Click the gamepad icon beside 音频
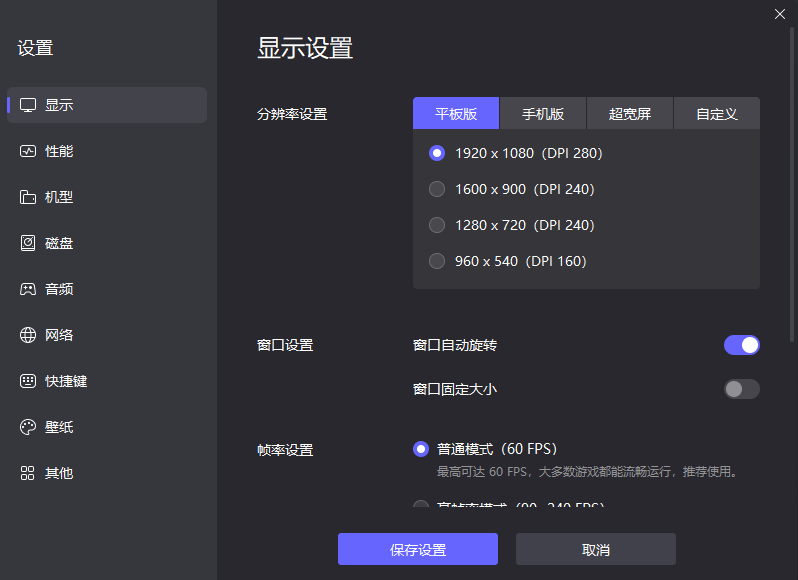This screenshot has width=798, height=580. [27, 289]
